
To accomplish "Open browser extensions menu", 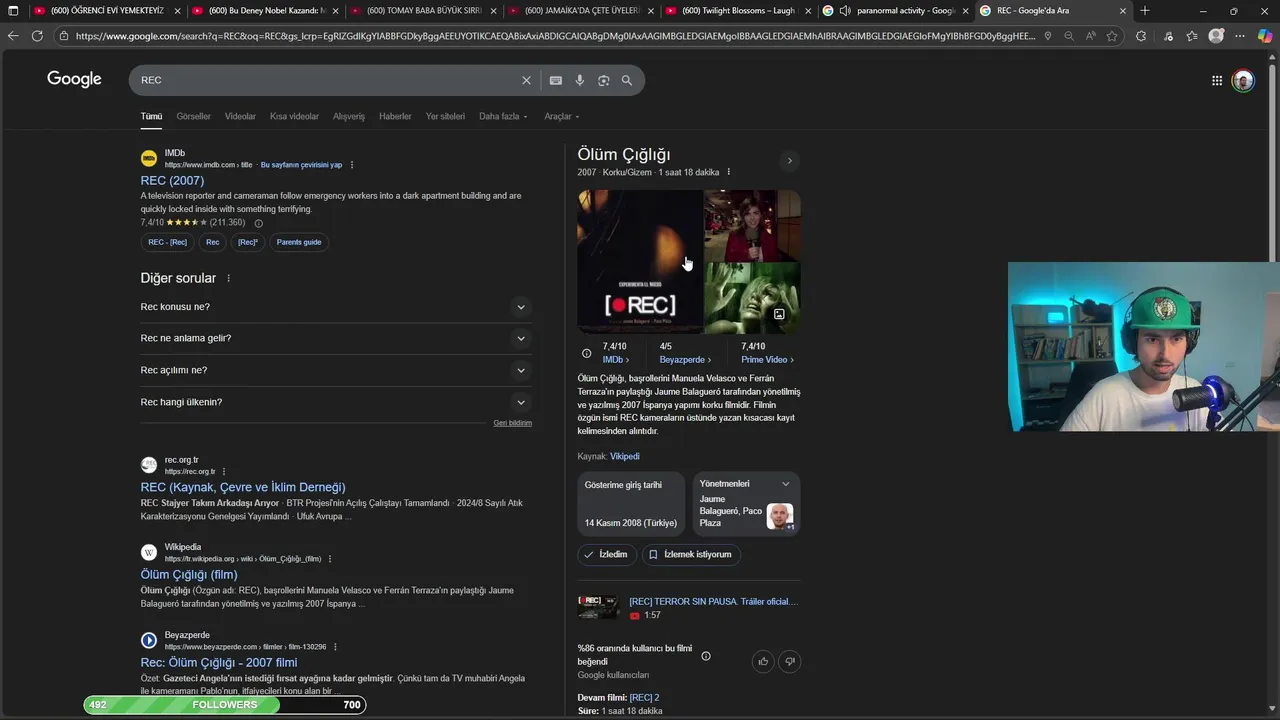I will coord(1141,36).
